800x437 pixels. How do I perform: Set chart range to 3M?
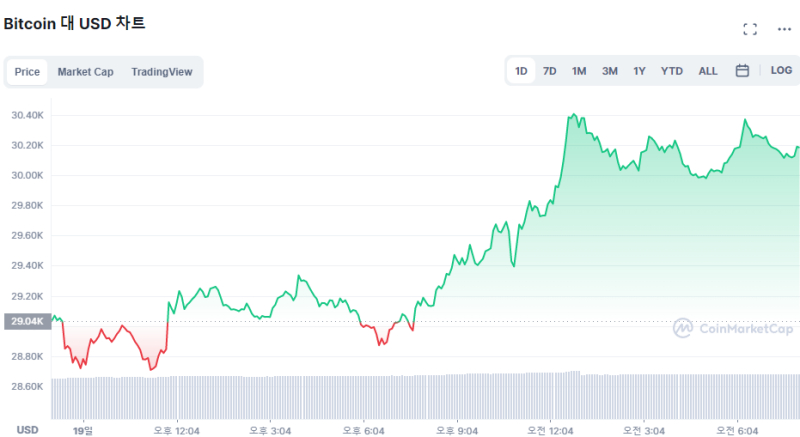609,71
